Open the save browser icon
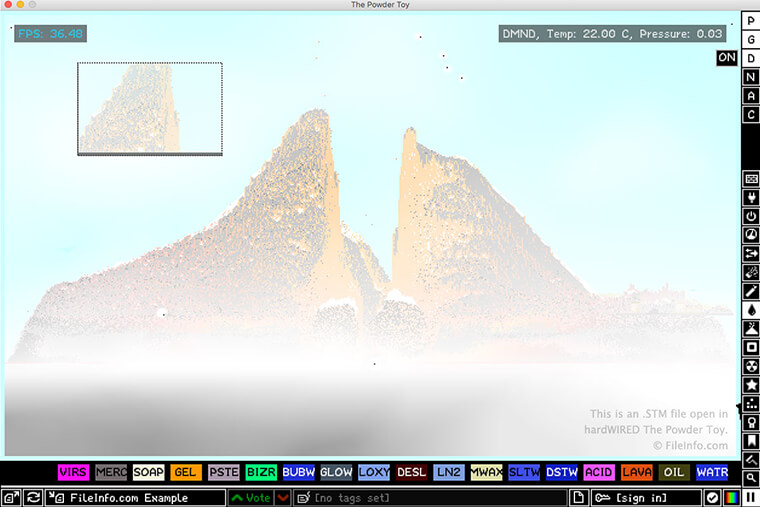Screen dimensions: 760x507 pos(11,497)
